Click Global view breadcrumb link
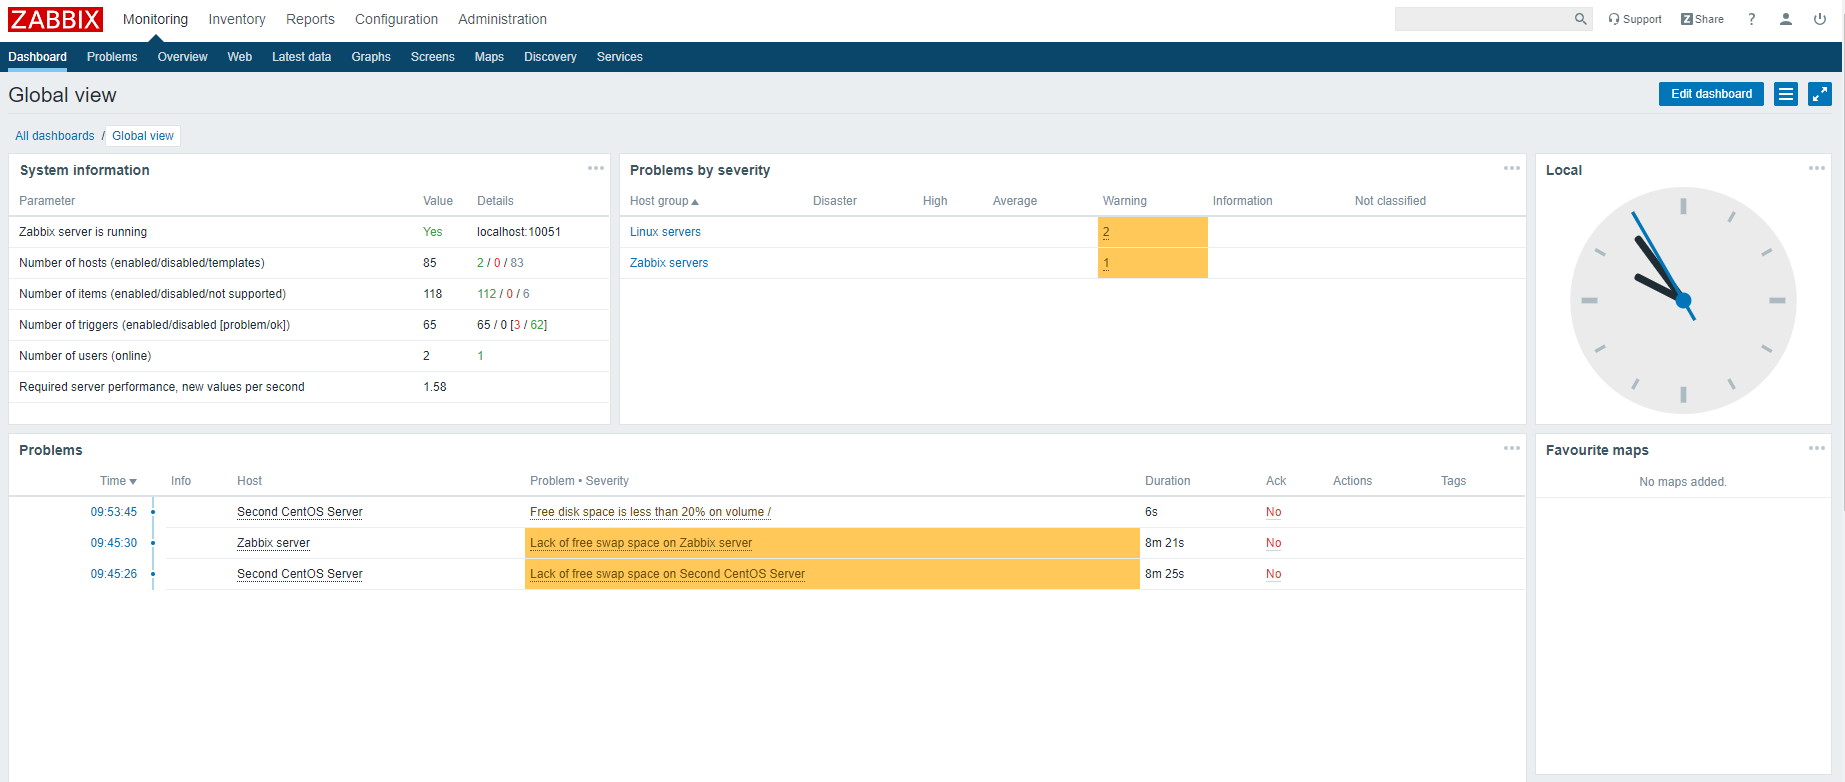 (x=143, y=136)
